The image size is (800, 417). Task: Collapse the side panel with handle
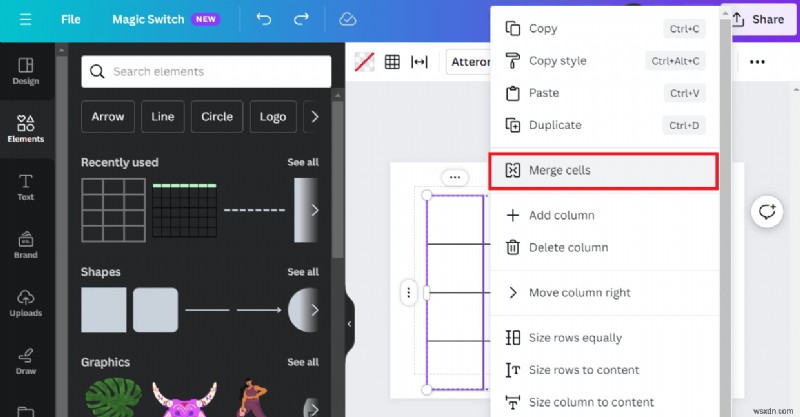click(349, 324)
